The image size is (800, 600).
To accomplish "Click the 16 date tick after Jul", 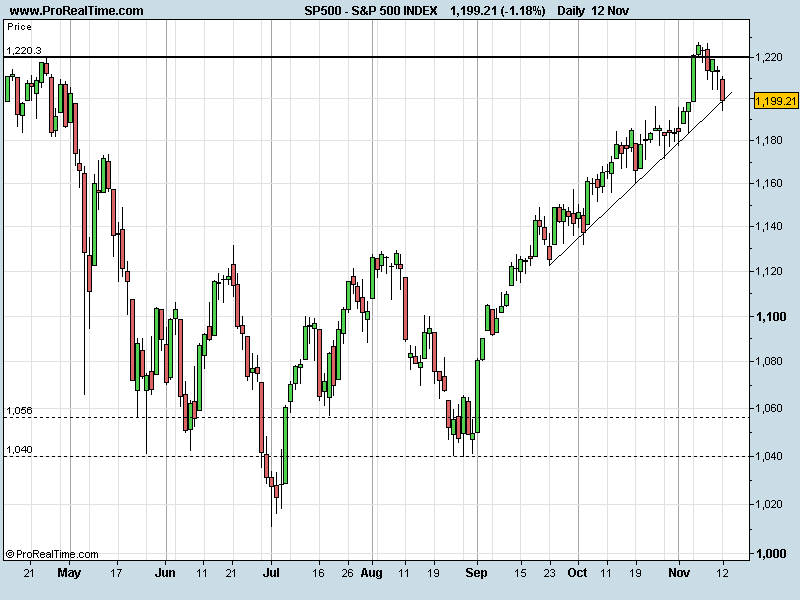I will click(x=318, y=572).
